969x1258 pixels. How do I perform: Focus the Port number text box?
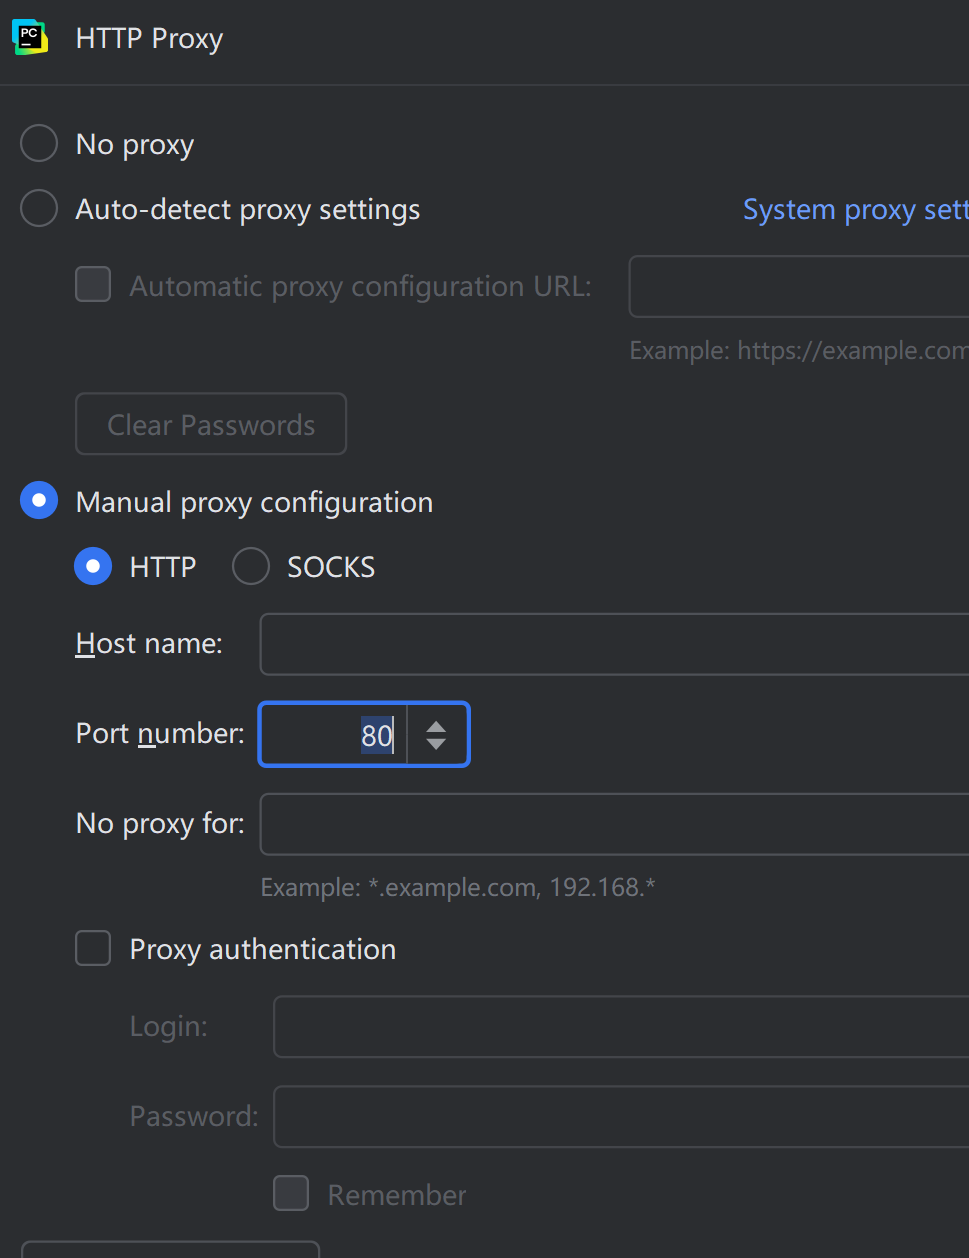(333, 735)
